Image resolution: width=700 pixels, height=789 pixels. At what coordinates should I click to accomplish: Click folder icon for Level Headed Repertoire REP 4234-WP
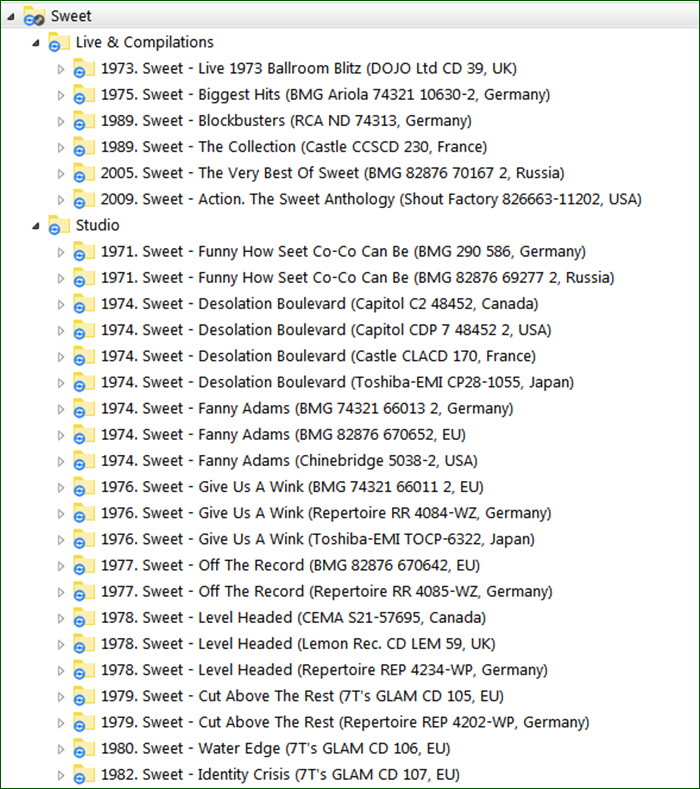coord(84,670)
